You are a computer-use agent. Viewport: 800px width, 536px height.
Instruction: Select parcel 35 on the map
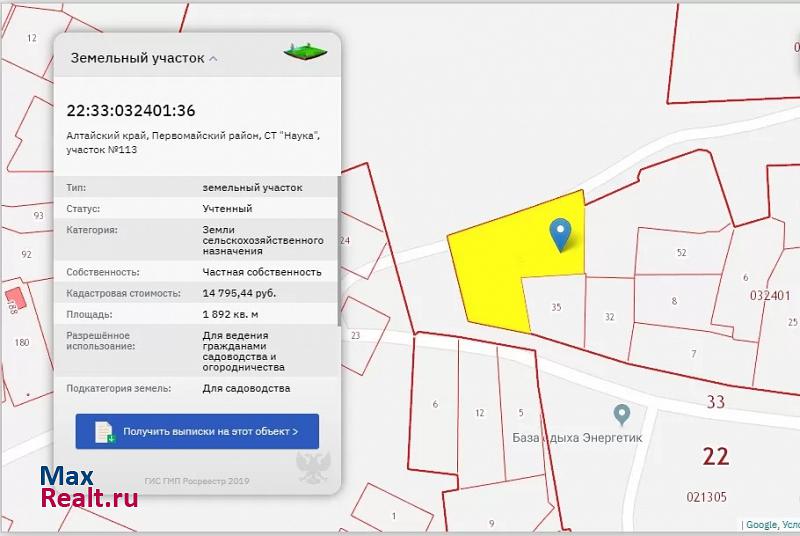tap(555, 307)
